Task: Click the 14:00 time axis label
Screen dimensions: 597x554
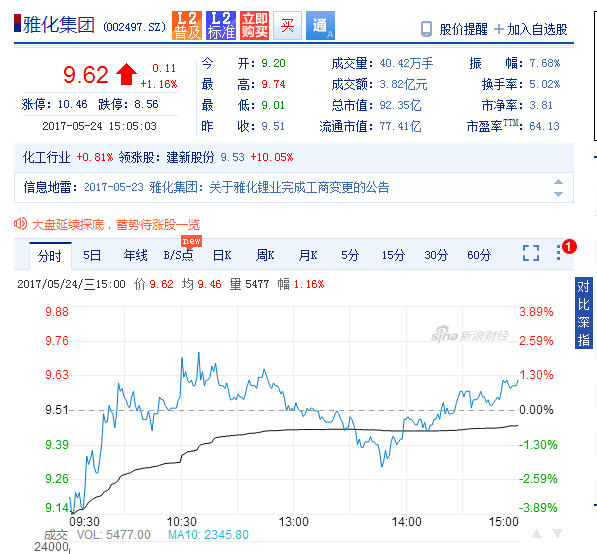Action: 407,522
